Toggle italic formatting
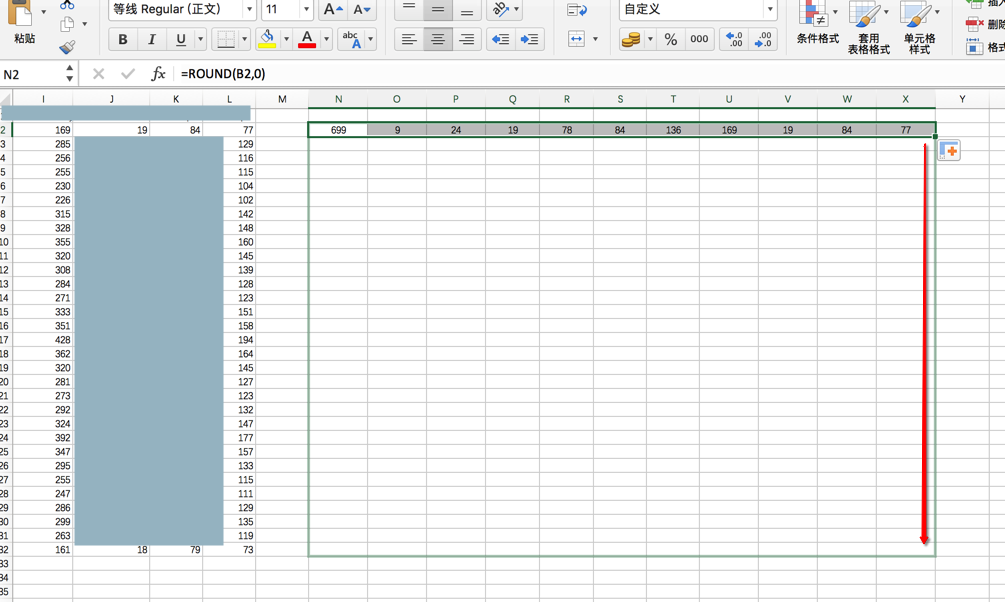Viewport: 1005px width, 602px height. [x=152, y=40]
